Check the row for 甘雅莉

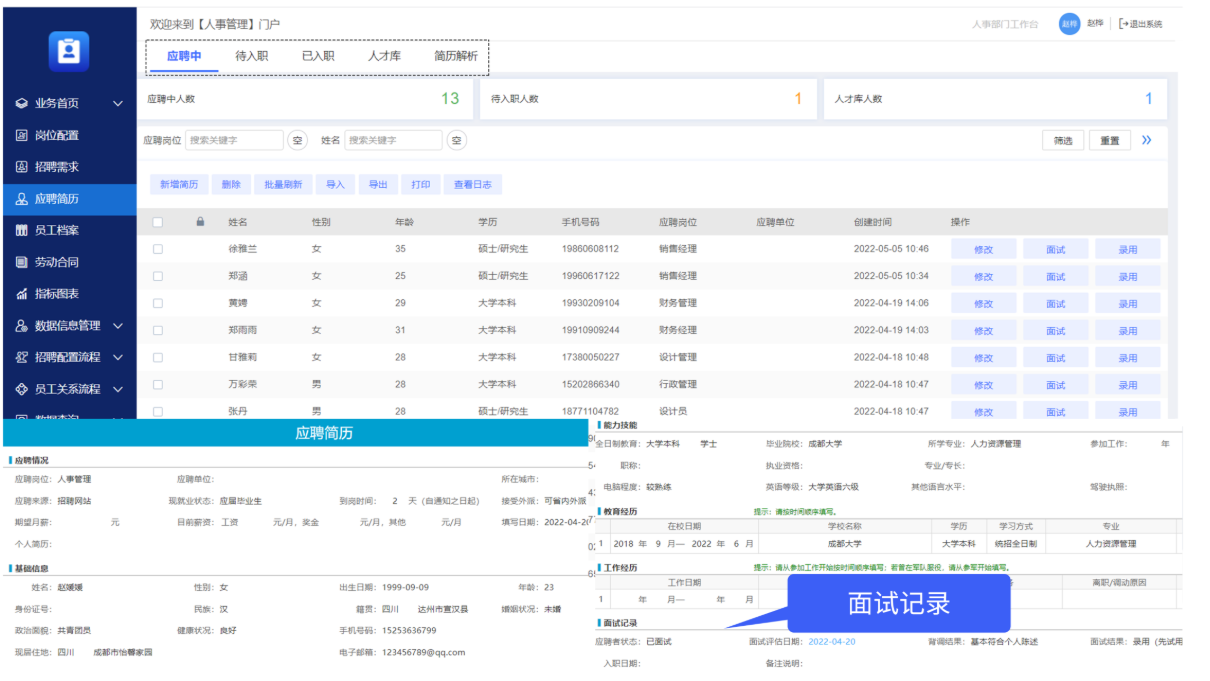pos(157,357)
